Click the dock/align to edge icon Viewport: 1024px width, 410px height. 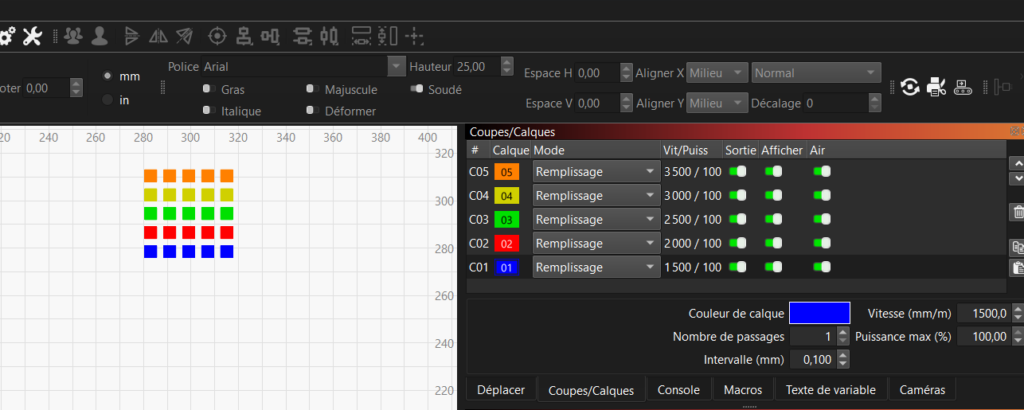[1002, 86]
